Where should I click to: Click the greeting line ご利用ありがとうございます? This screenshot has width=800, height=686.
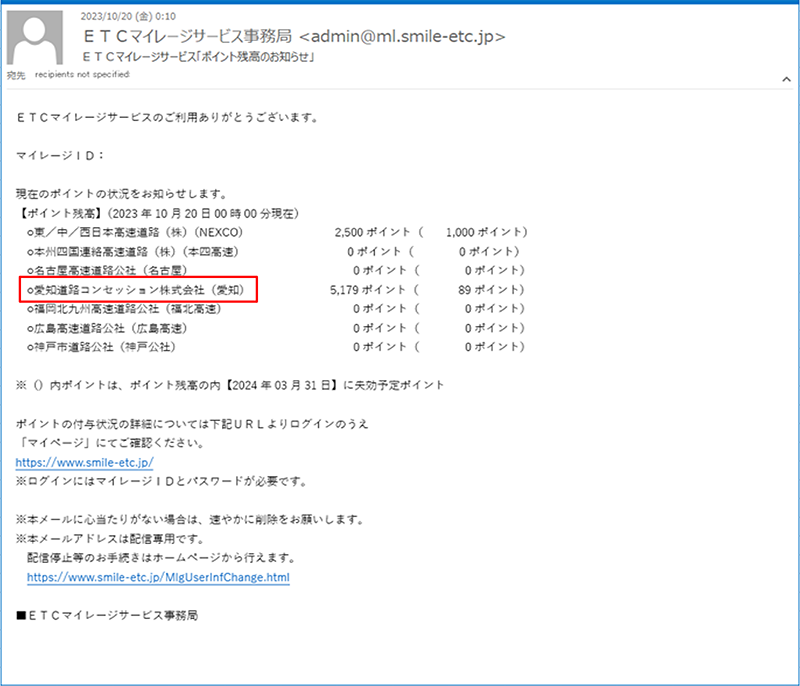(168, 117)
